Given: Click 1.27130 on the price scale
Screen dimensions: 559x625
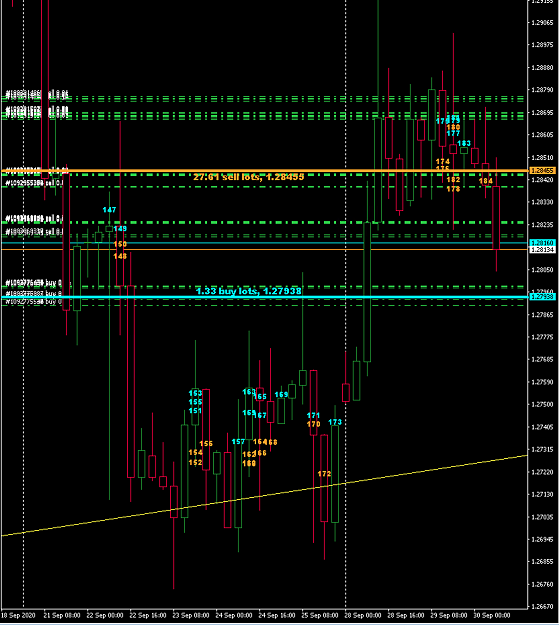Looking at the screenshot, I should point(543,495).
